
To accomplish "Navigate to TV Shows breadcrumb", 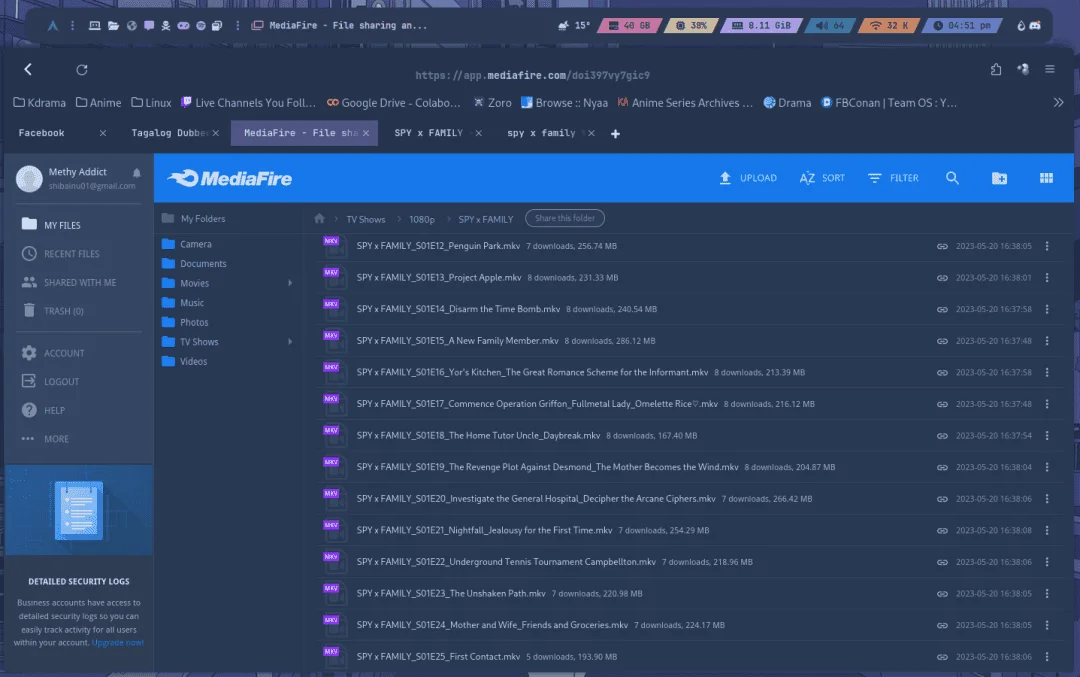I will tap(366, 219).
